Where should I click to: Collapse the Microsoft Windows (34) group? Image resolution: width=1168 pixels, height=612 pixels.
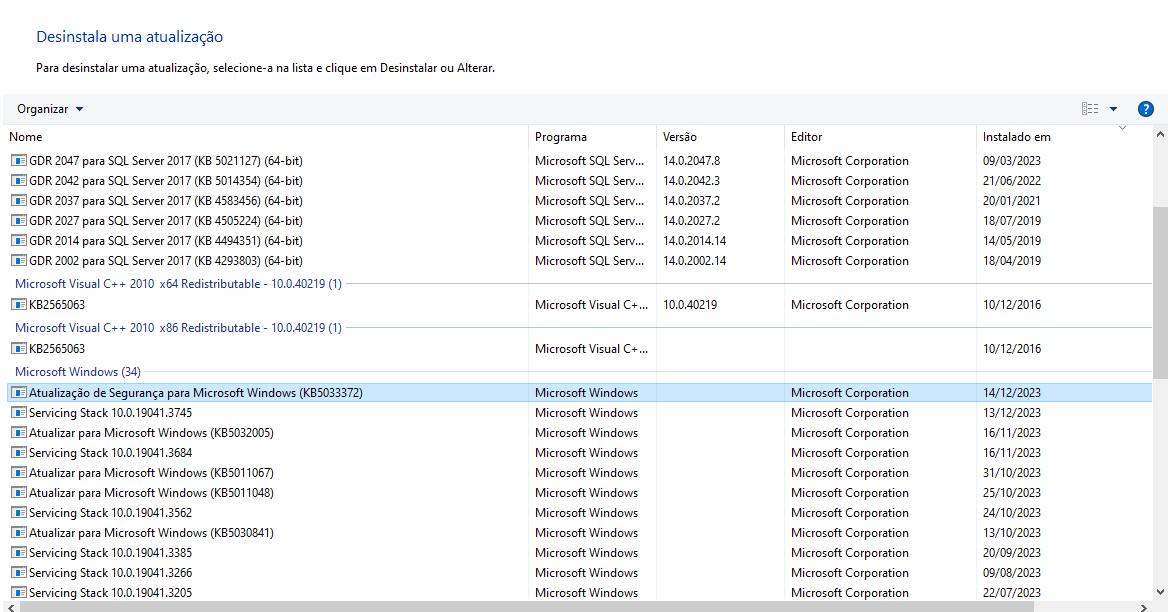tap(77, 372)
